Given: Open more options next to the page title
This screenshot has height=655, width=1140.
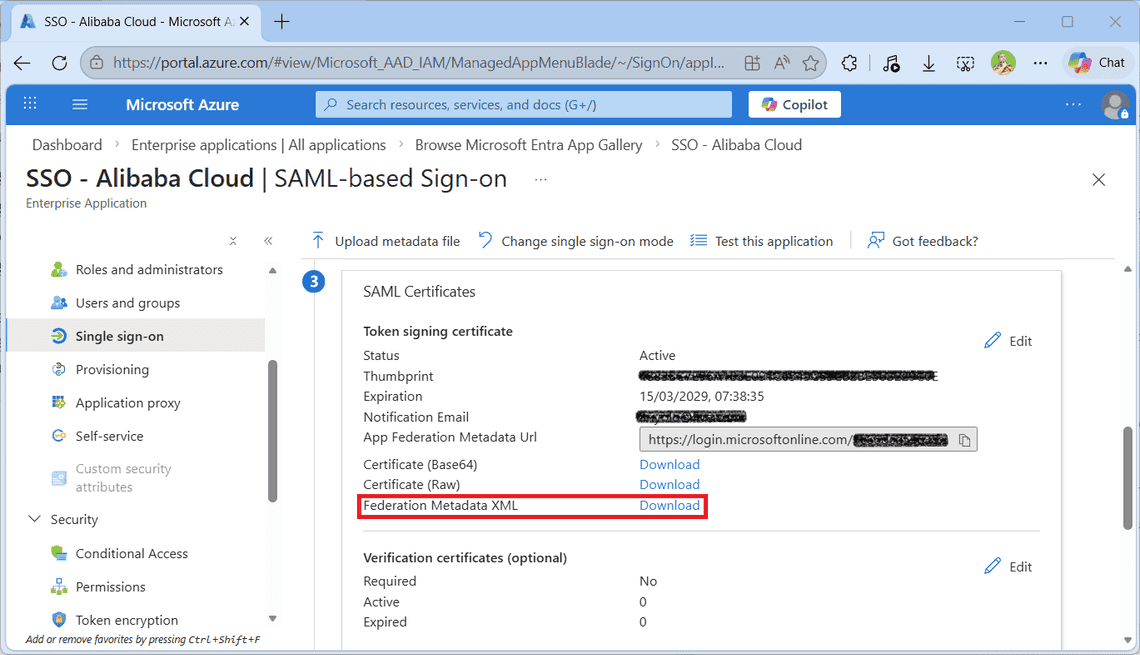Looking at the screenshot, I should click(x=540, y=180).
